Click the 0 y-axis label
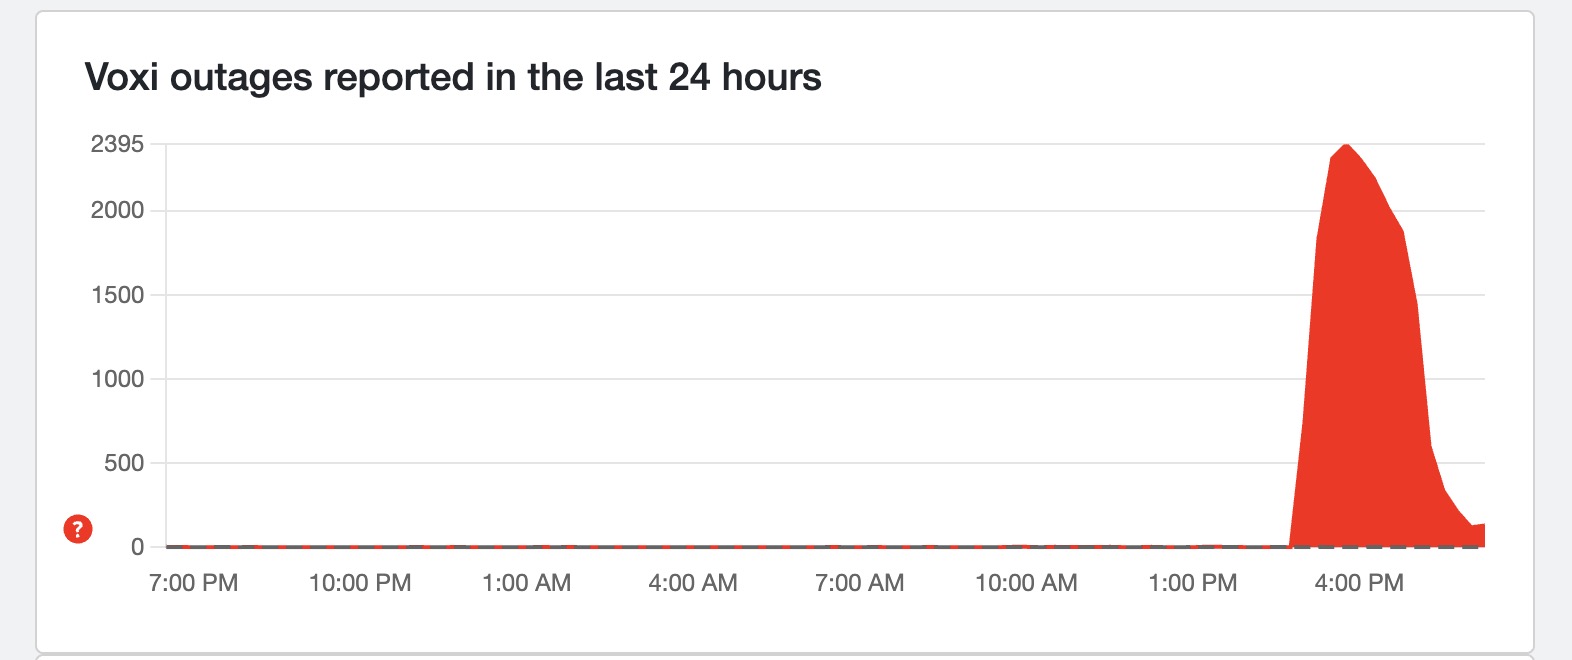The image size is (1572, 660). coord(137,547)
